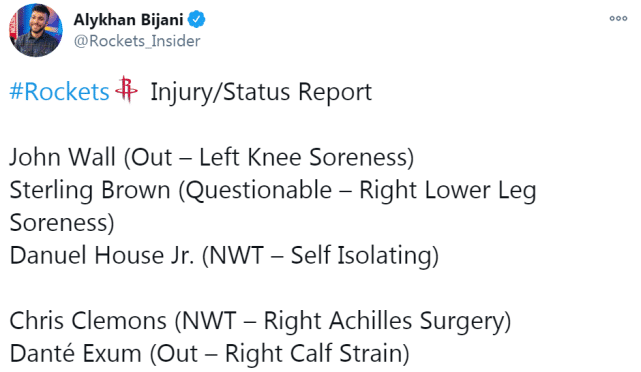
Task: Open the #Rockets hashtag link
Action: tap(60, 92)
